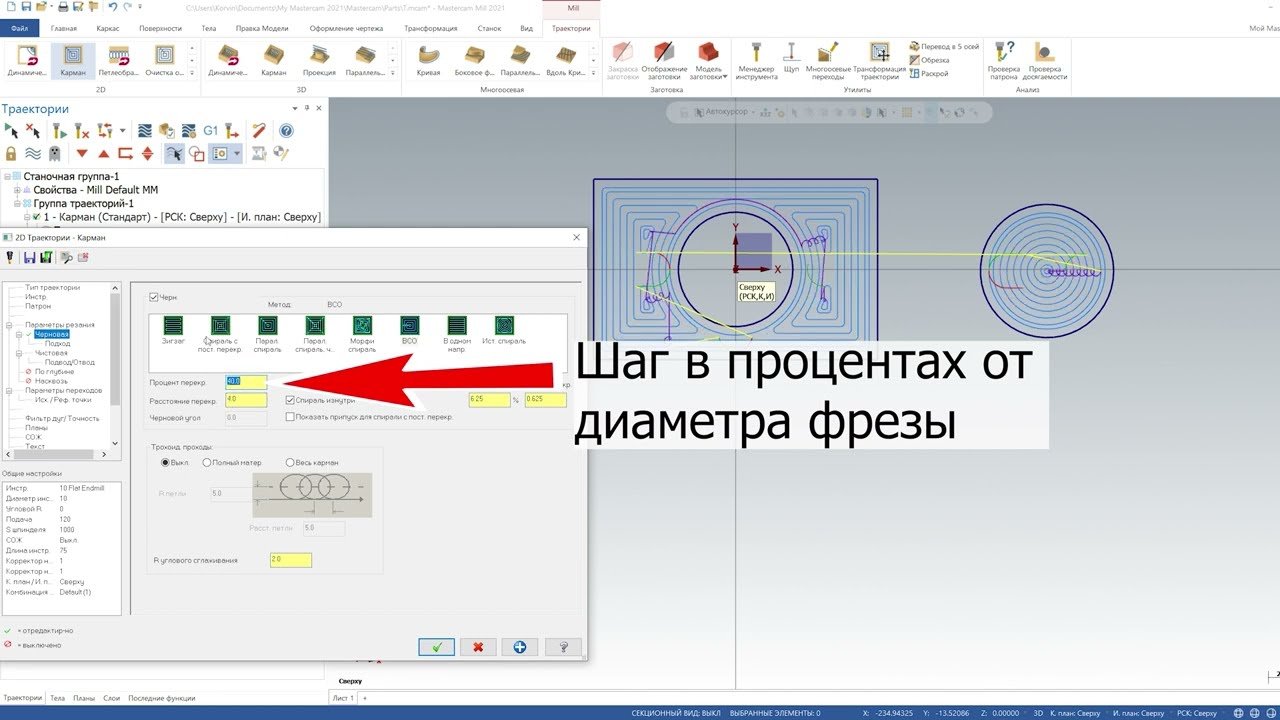Confirm dialog with green checkmark button
The width and height of the screenshot is (1280, 720).
(436, 647)
